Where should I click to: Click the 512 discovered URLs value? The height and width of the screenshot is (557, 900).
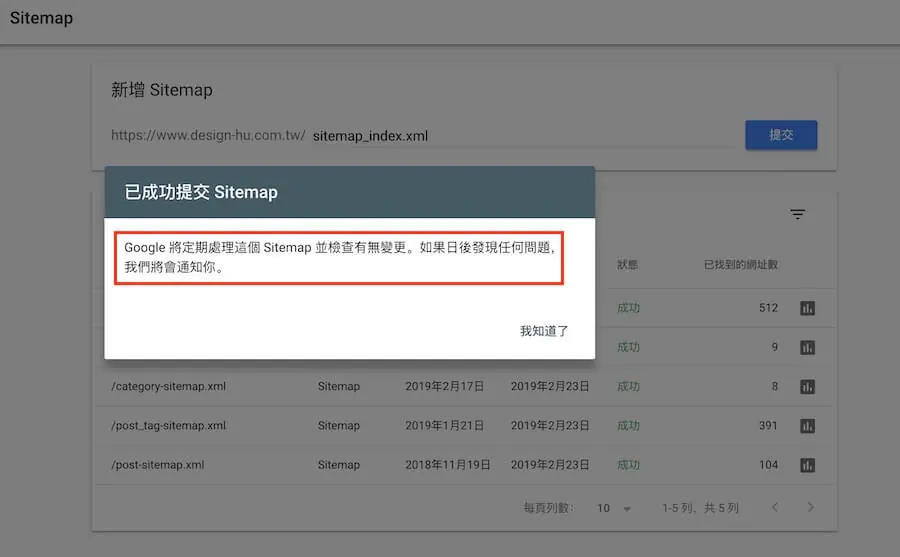(768, 308)
